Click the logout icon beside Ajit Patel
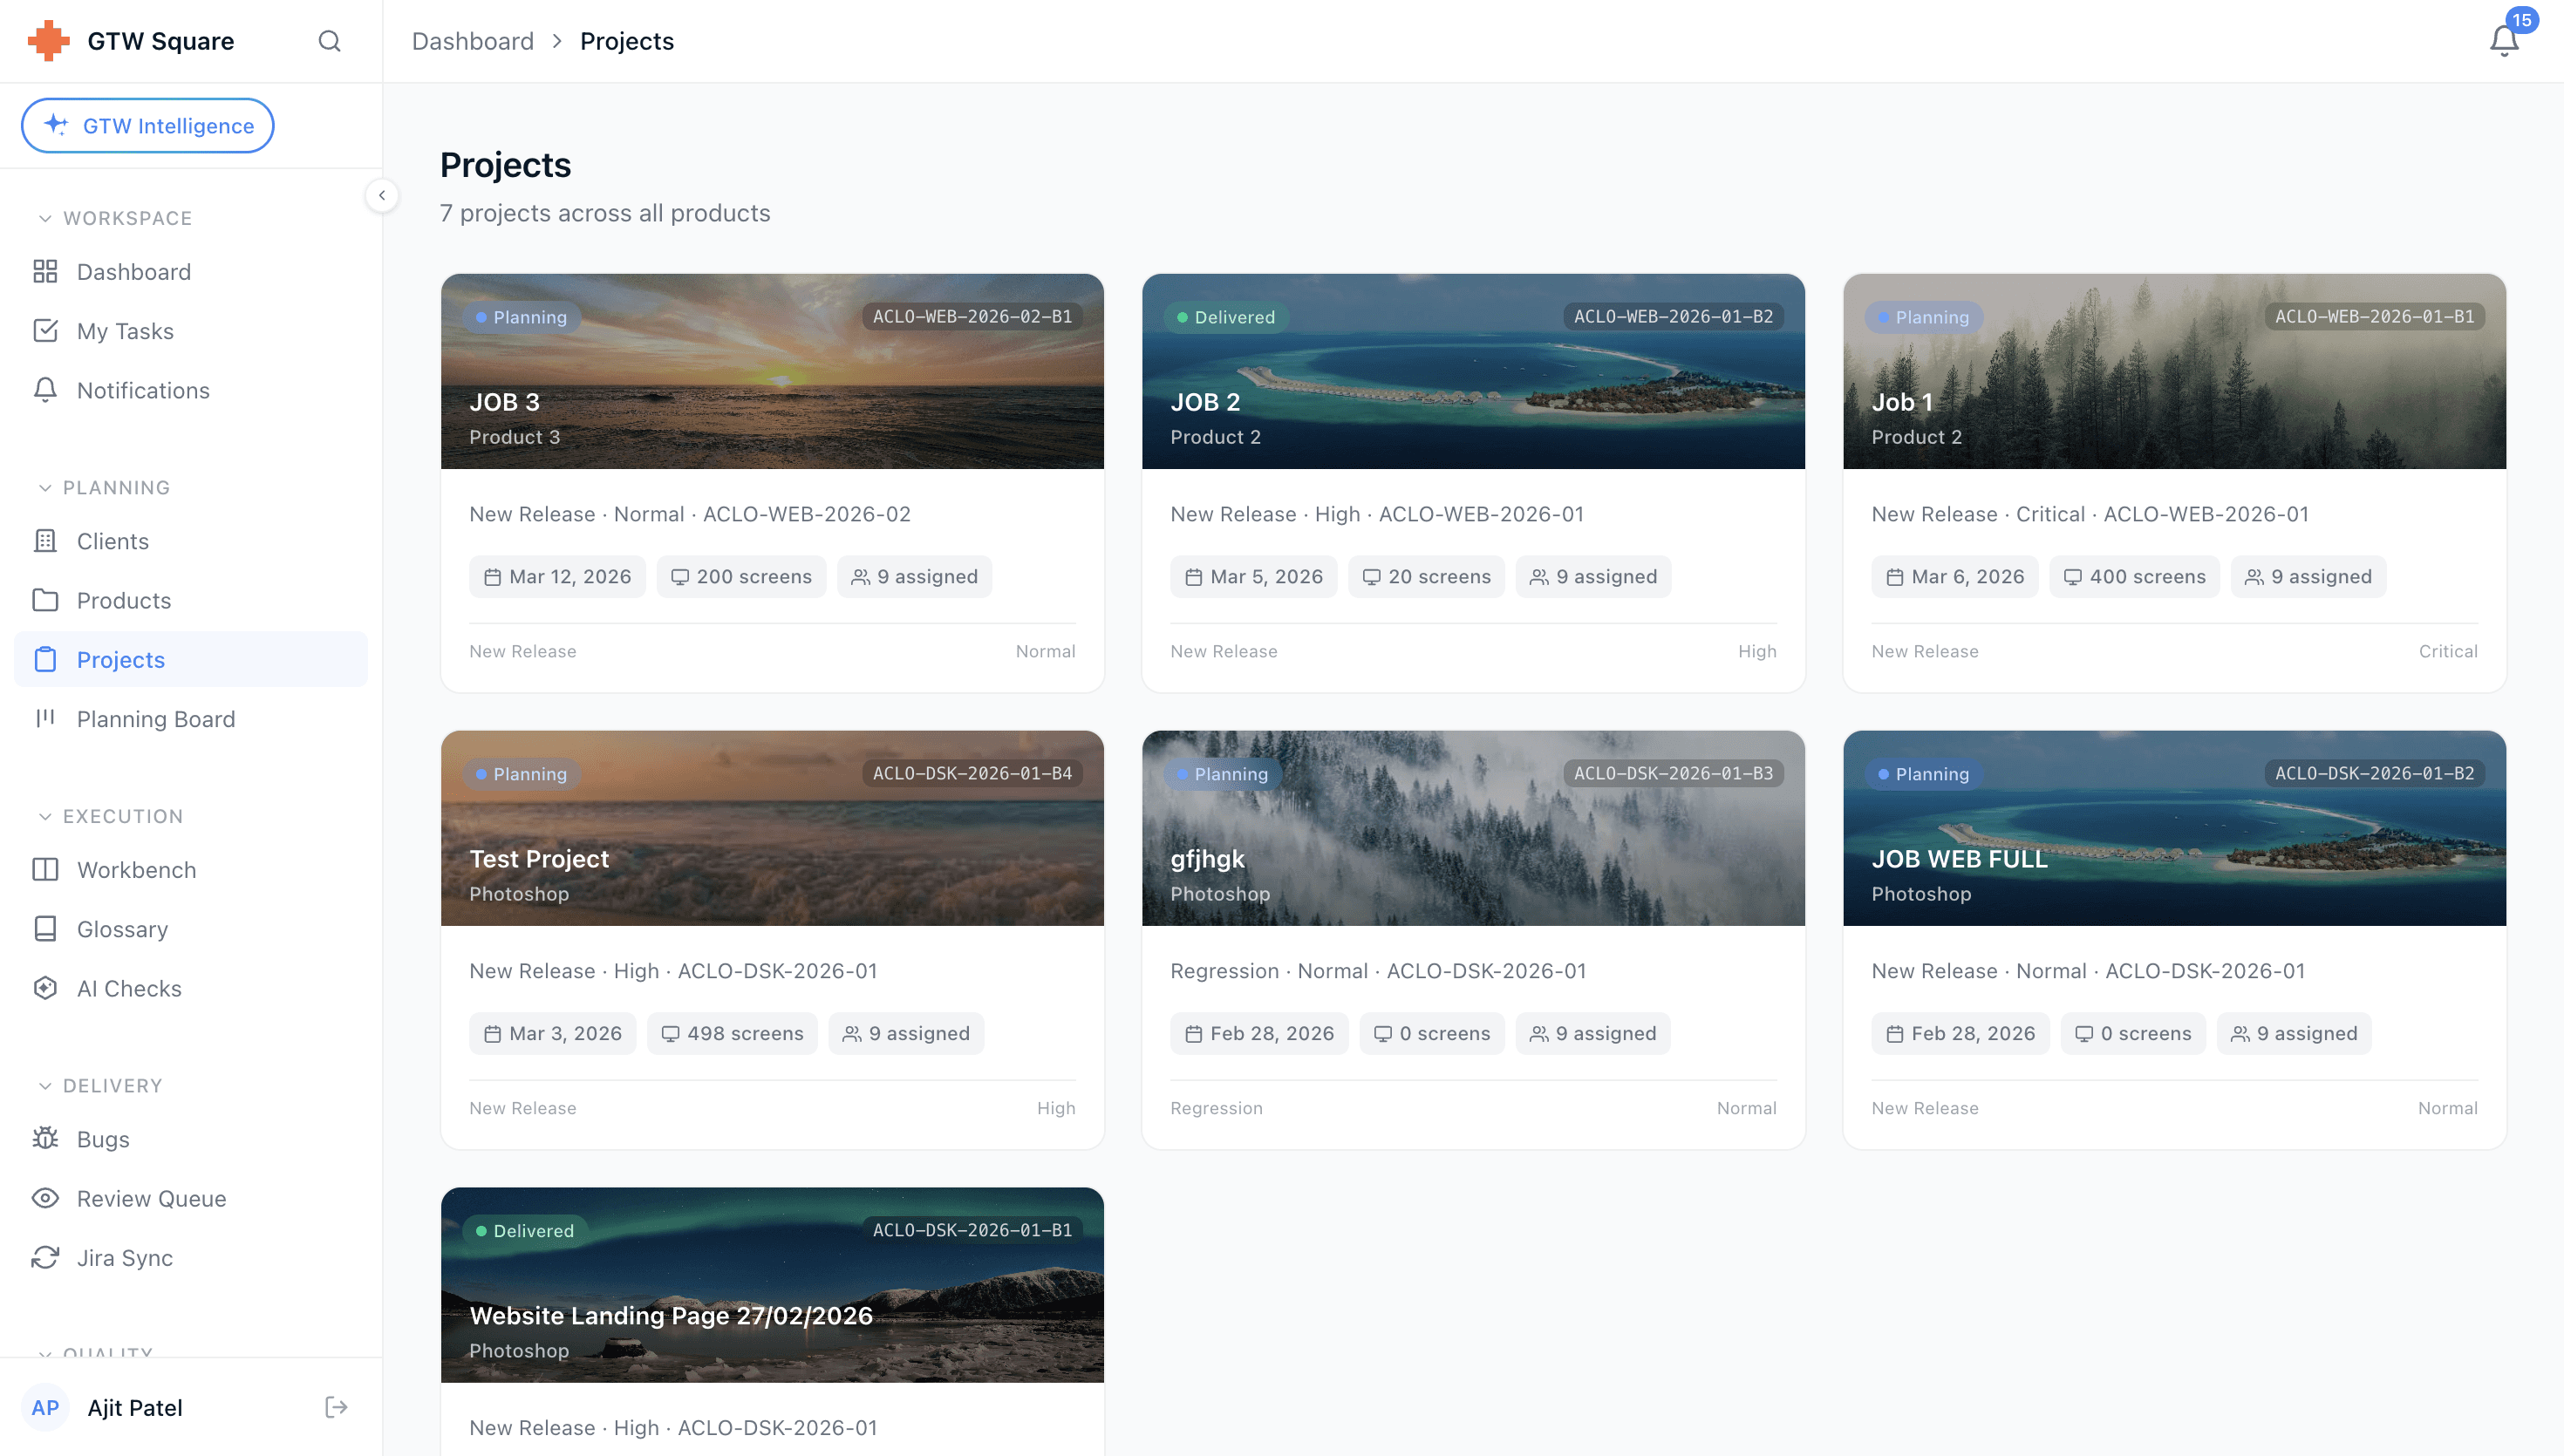The image size is (2564, 1456). (336, 1407)
